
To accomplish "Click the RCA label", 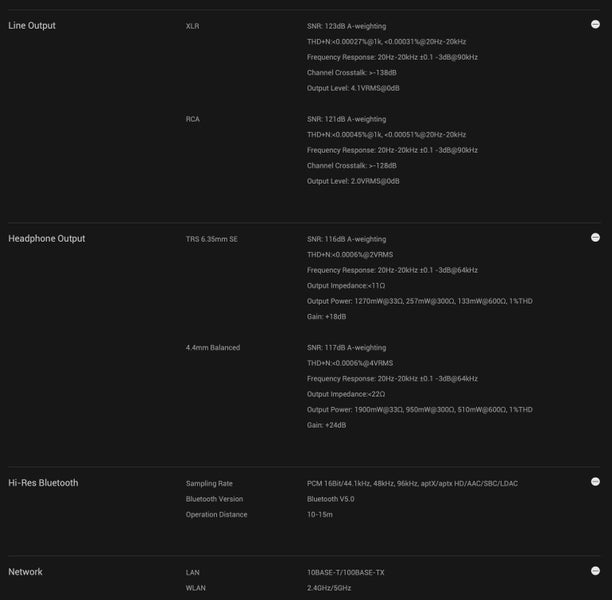I will (x=193, y=119).
